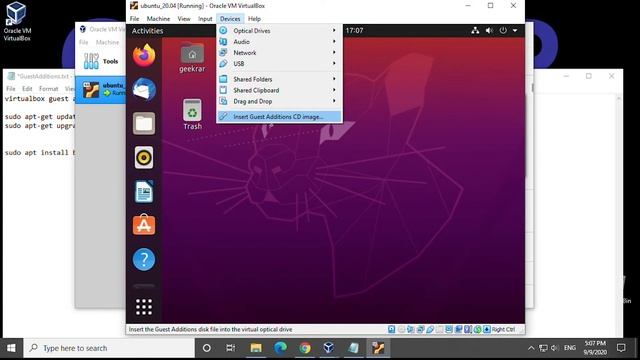Open Windows notification center icon
Viewport: 640px width, 360px height.
(x=621, y=348)
